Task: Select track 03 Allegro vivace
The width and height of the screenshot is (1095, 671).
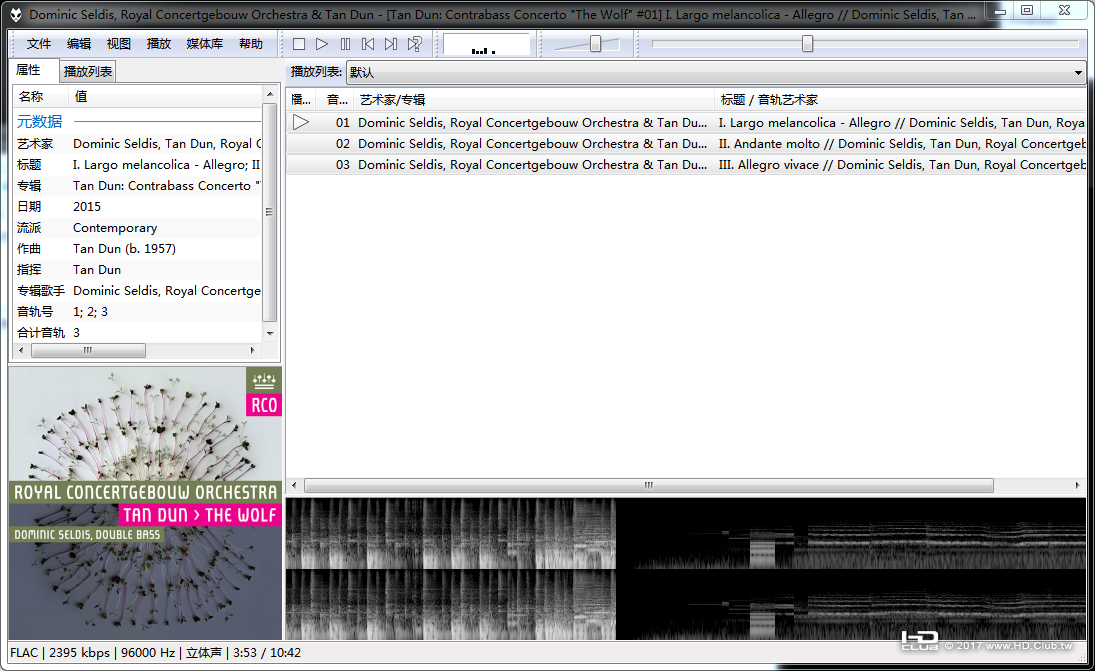Action: 686,165
